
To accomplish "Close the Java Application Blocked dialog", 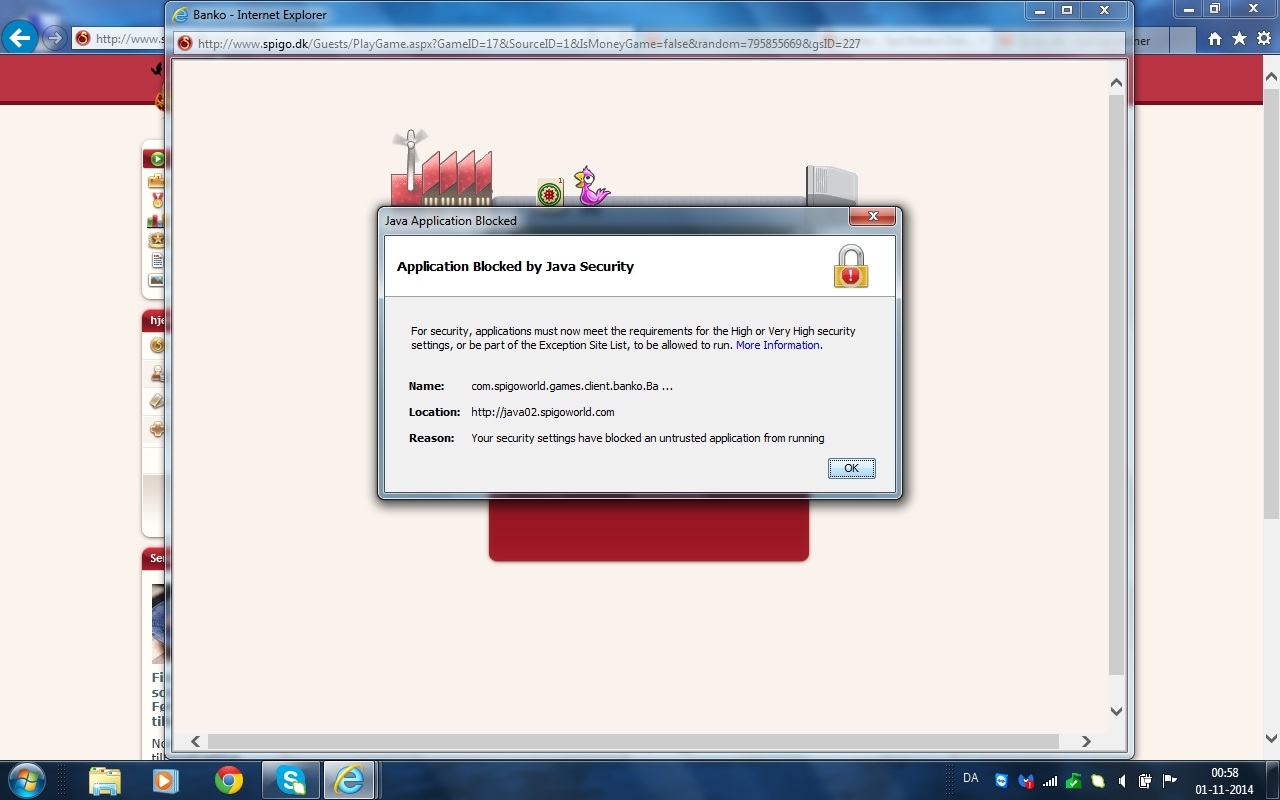I will [872, 217].
